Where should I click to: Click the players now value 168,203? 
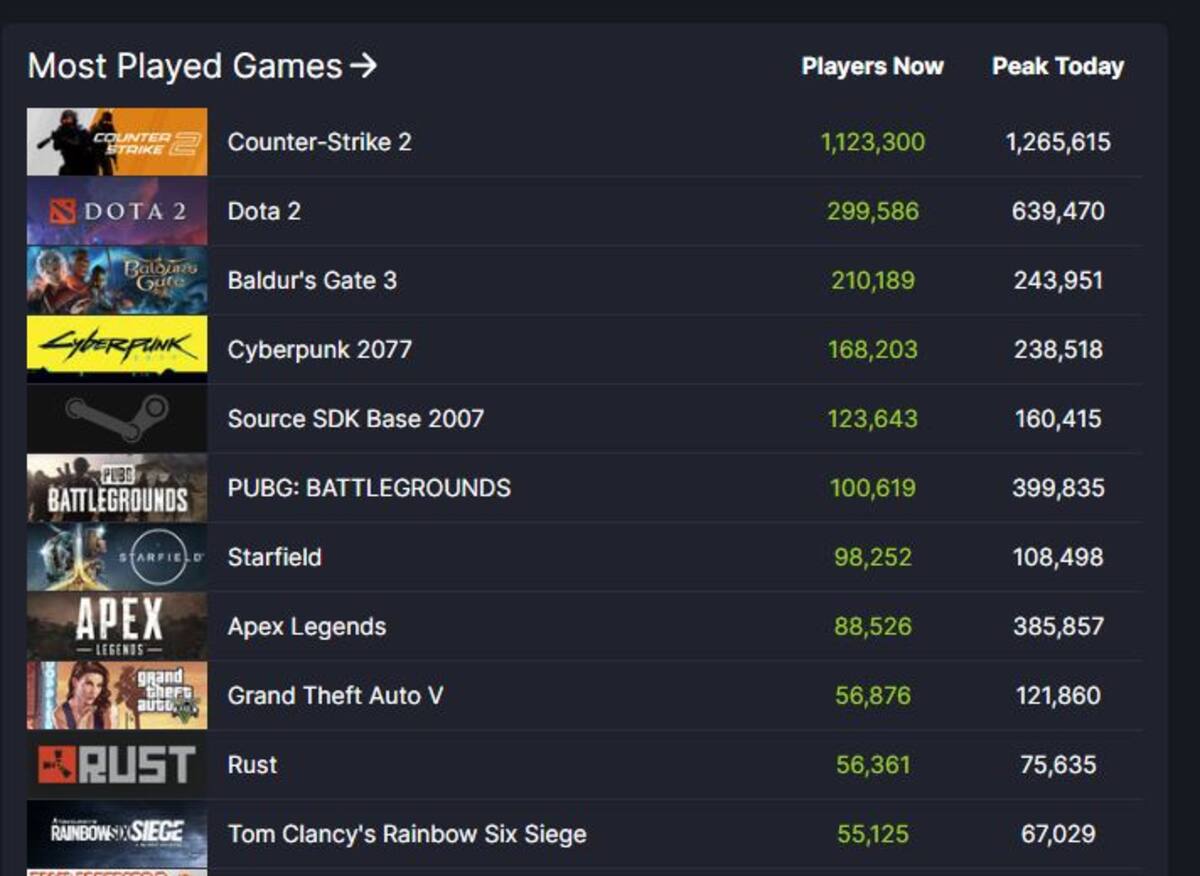tap(873, 349)
